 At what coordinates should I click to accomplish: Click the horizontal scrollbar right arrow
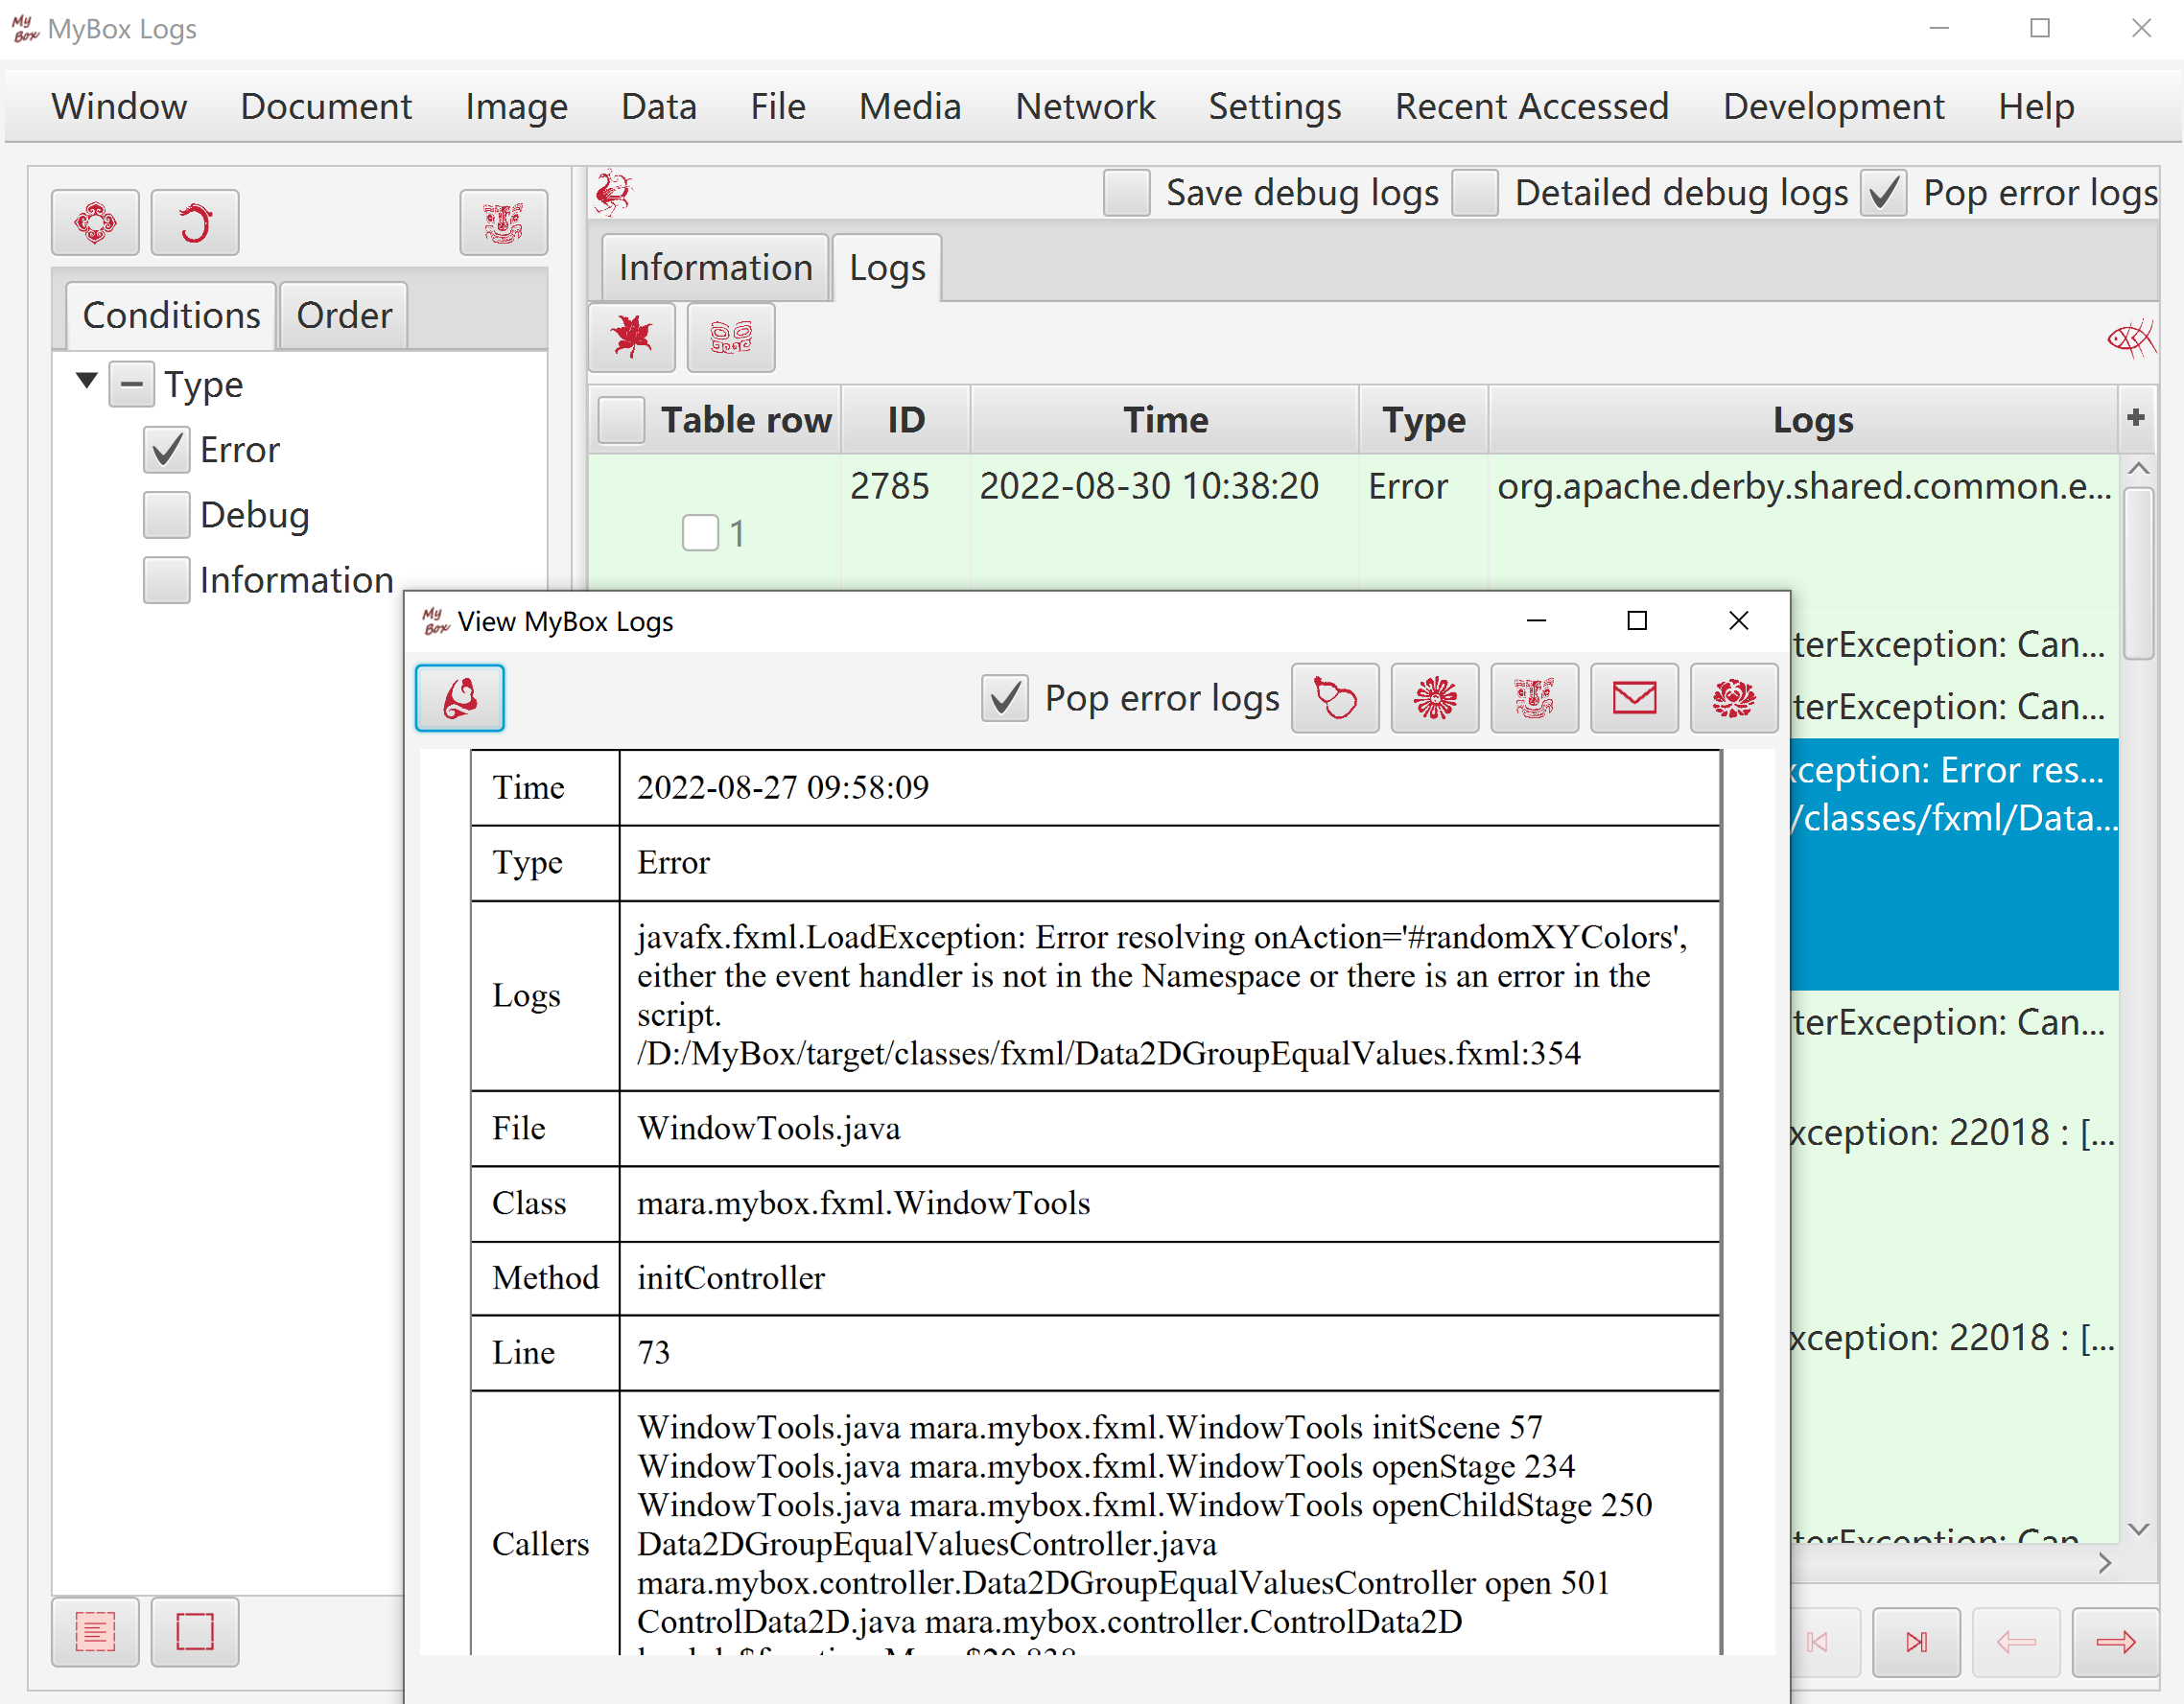pyautogui.click(x=2105, y=1563)
